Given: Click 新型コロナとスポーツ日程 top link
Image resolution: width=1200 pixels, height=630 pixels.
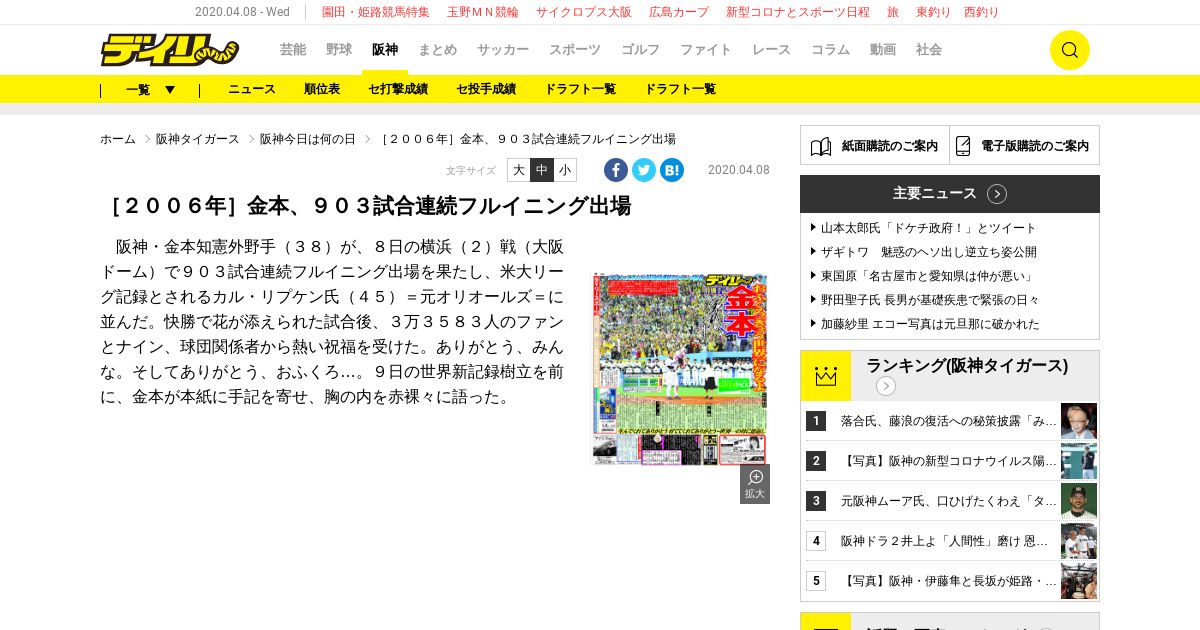Looking at the screenshot, I should [798, 12].
